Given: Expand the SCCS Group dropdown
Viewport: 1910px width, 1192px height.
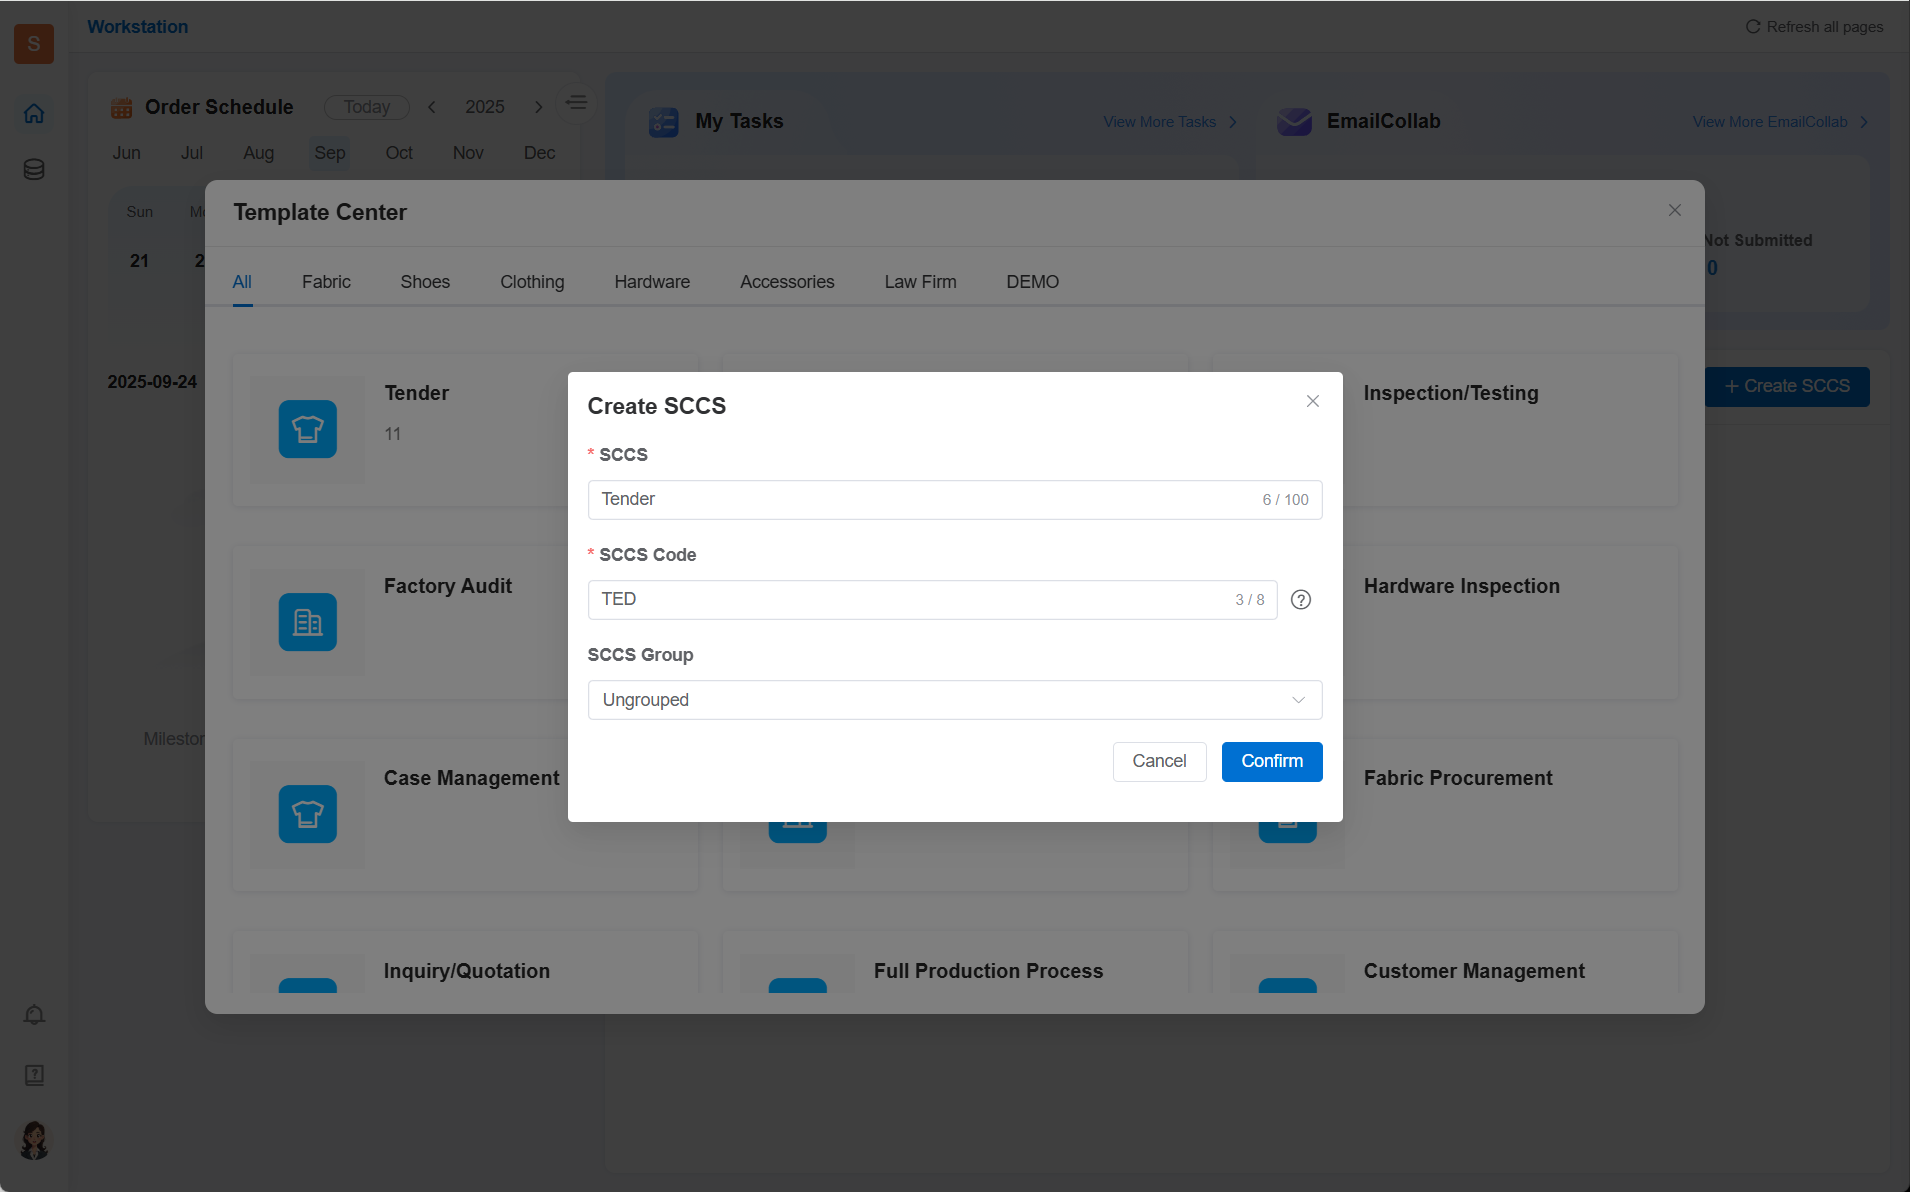Looking at the screenshot, I should pyautogui.click(x=954, y=700).
